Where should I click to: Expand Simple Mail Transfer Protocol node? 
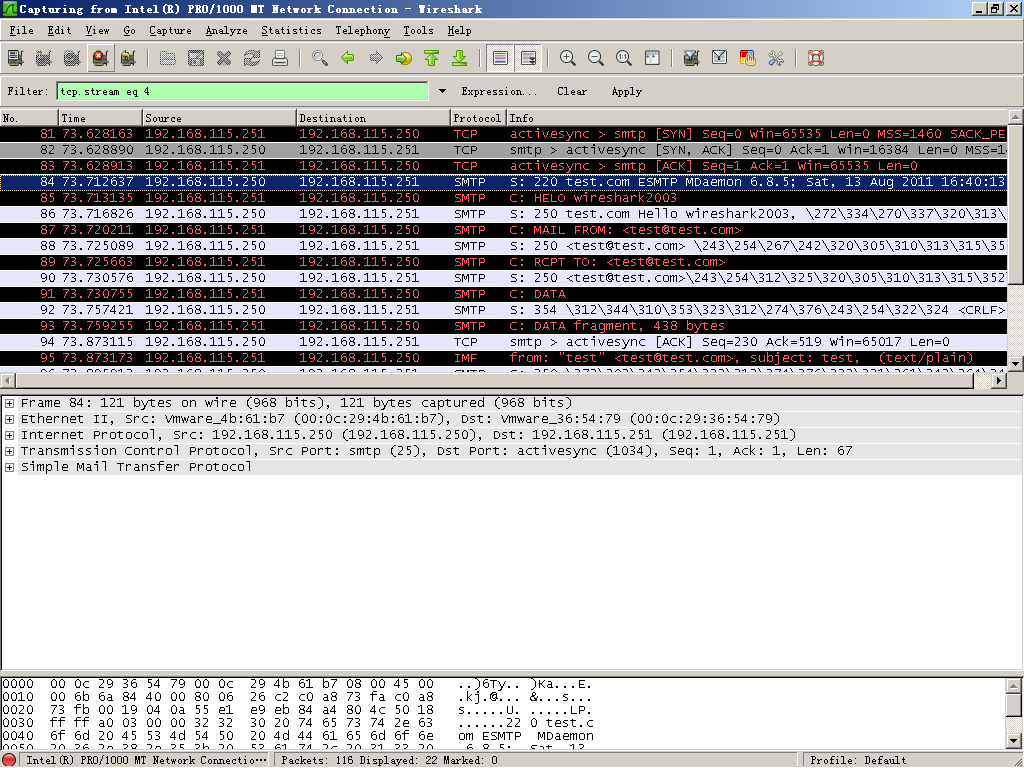pos(9,467)
